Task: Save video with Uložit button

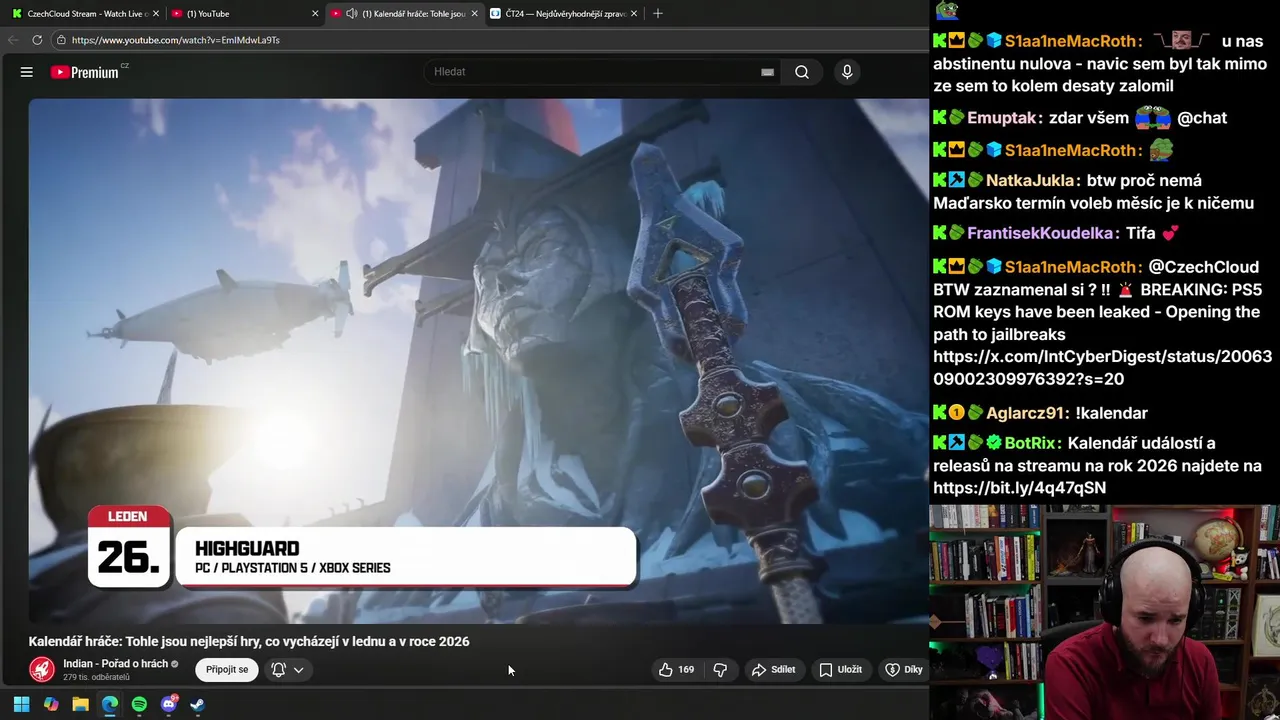Action: [840, 670]
